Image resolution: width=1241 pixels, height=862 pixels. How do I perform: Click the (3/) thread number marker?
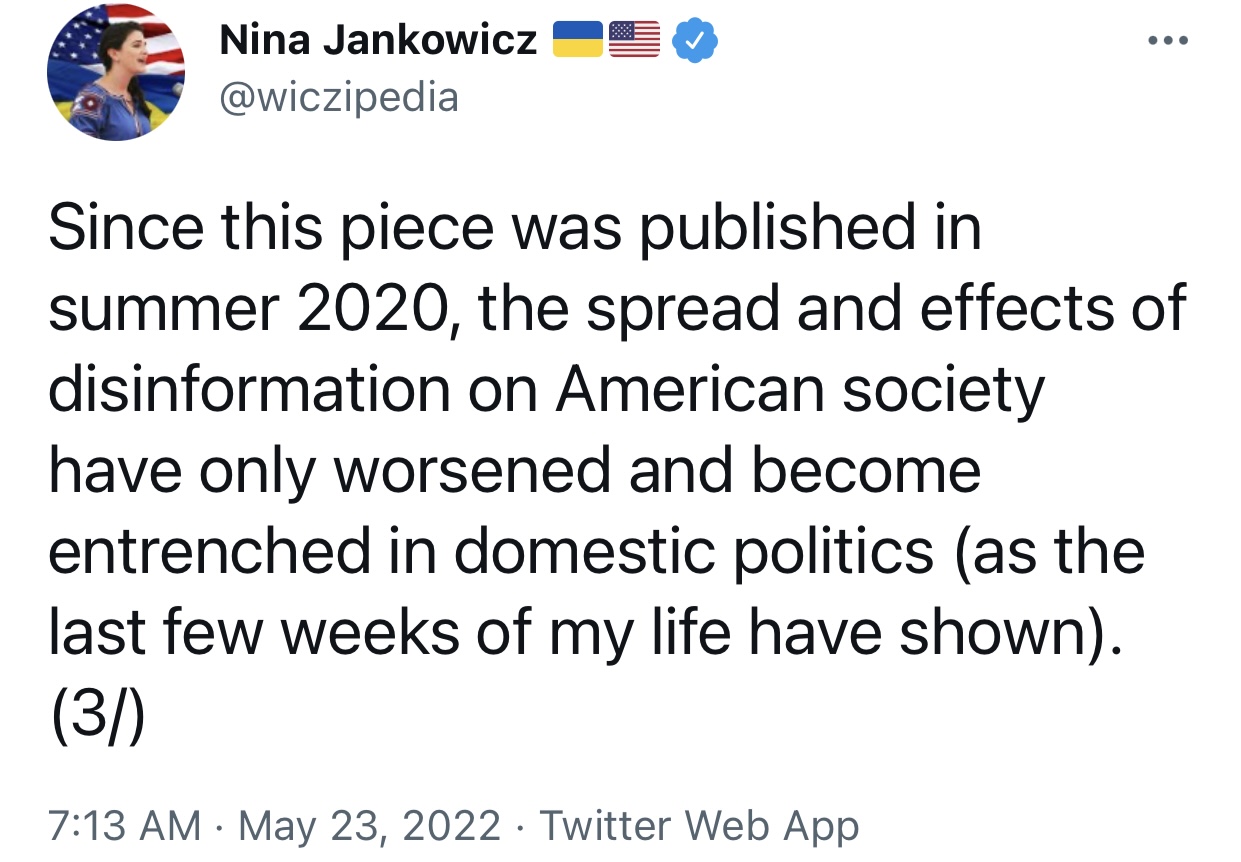(97, 712)
